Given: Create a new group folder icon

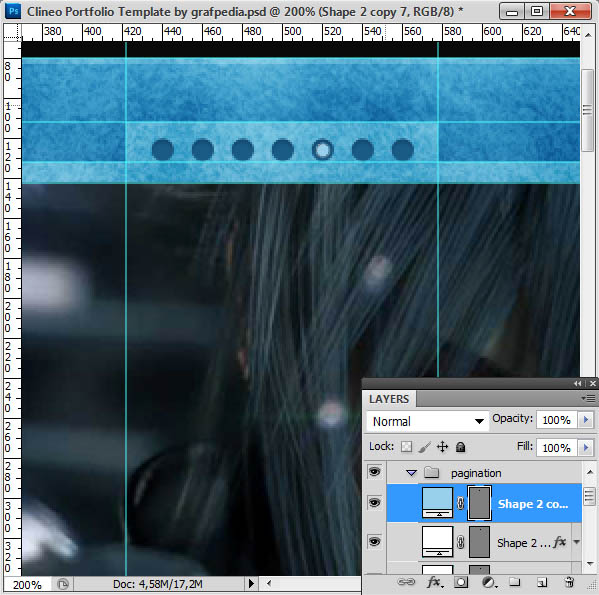Looking at the screenshot, I should (x=515, y=582).
